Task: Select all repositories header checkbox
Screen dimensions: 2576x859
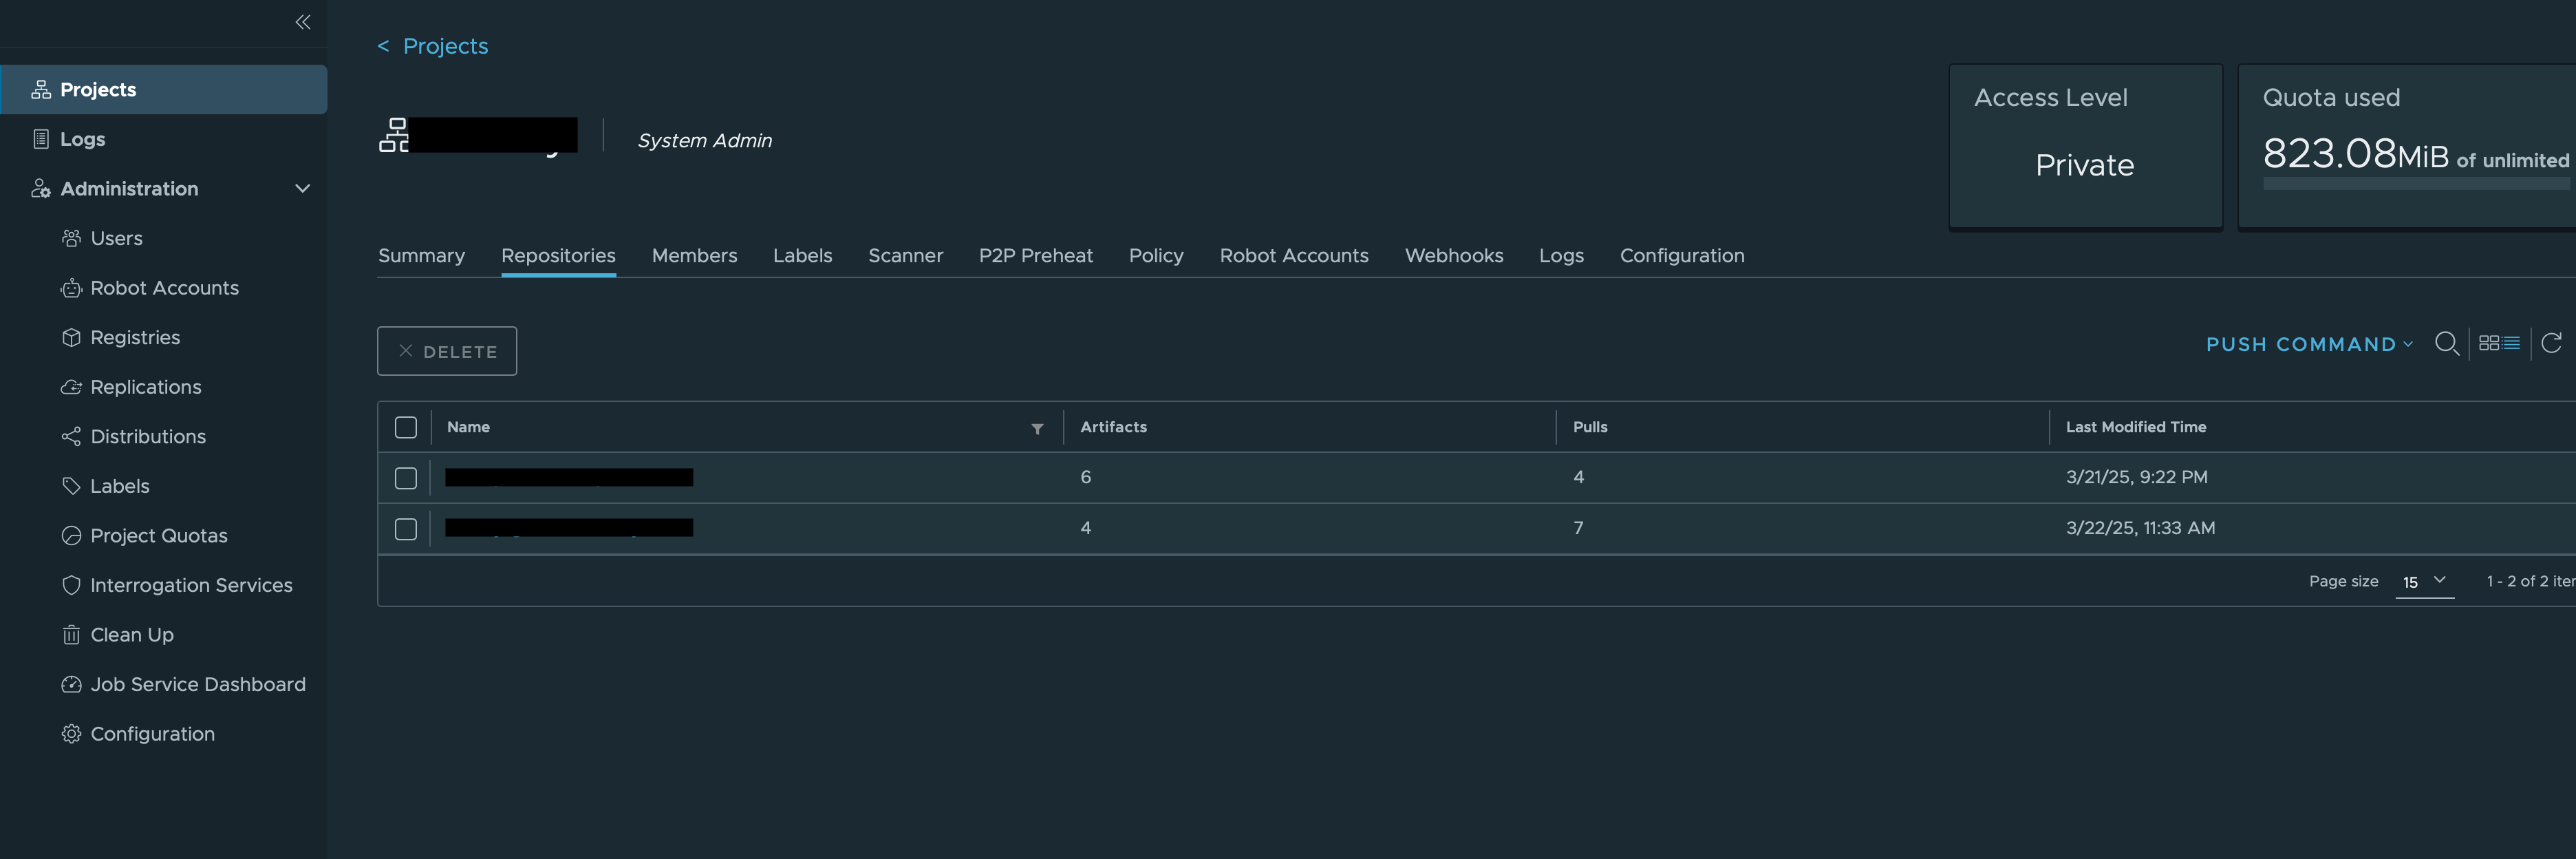Action: [405, 427]
